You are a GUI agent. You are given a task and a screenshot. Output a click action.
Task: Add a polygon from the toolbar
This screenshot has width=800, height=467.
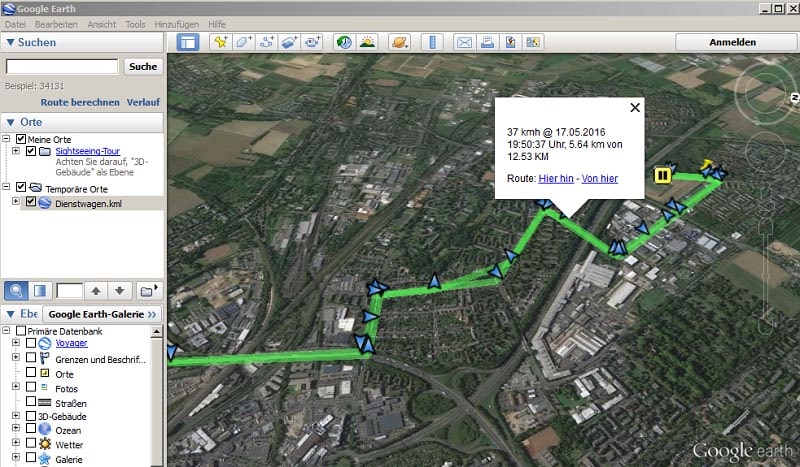pos(243,42)
